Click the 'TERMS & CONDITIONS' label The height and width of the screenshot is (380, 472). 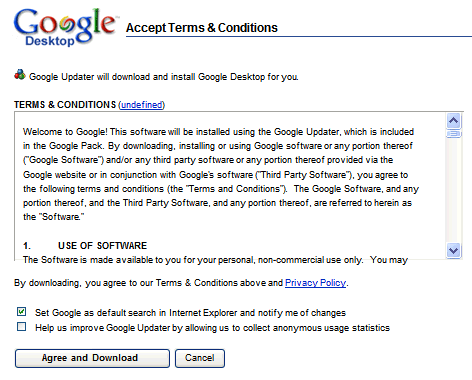tap(65, 105)
